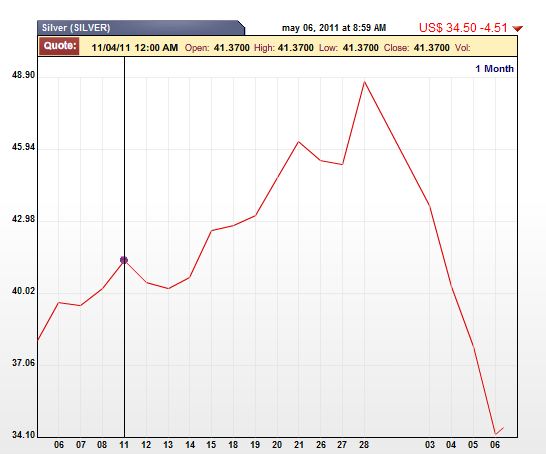Click the 42.98 value on the y-axis

pyautogui.click(x=23, y=219)
